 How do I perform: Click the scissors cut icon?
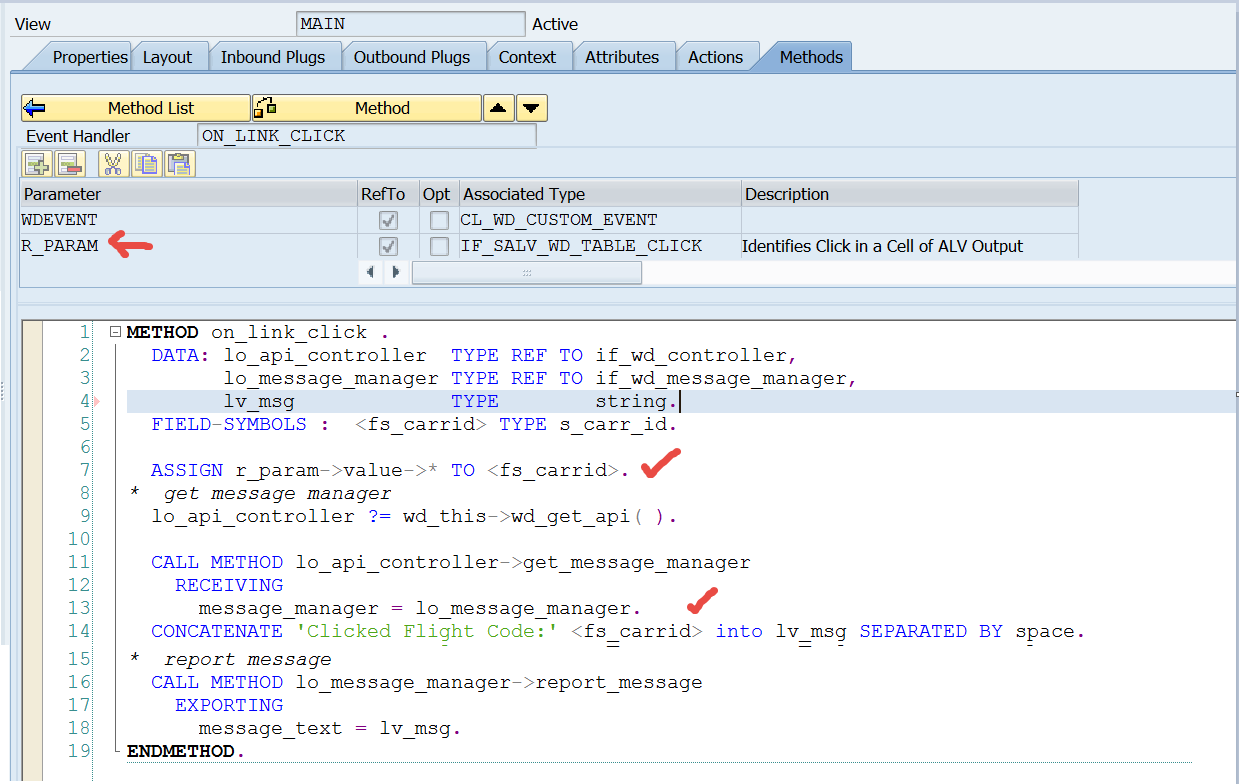113,164
